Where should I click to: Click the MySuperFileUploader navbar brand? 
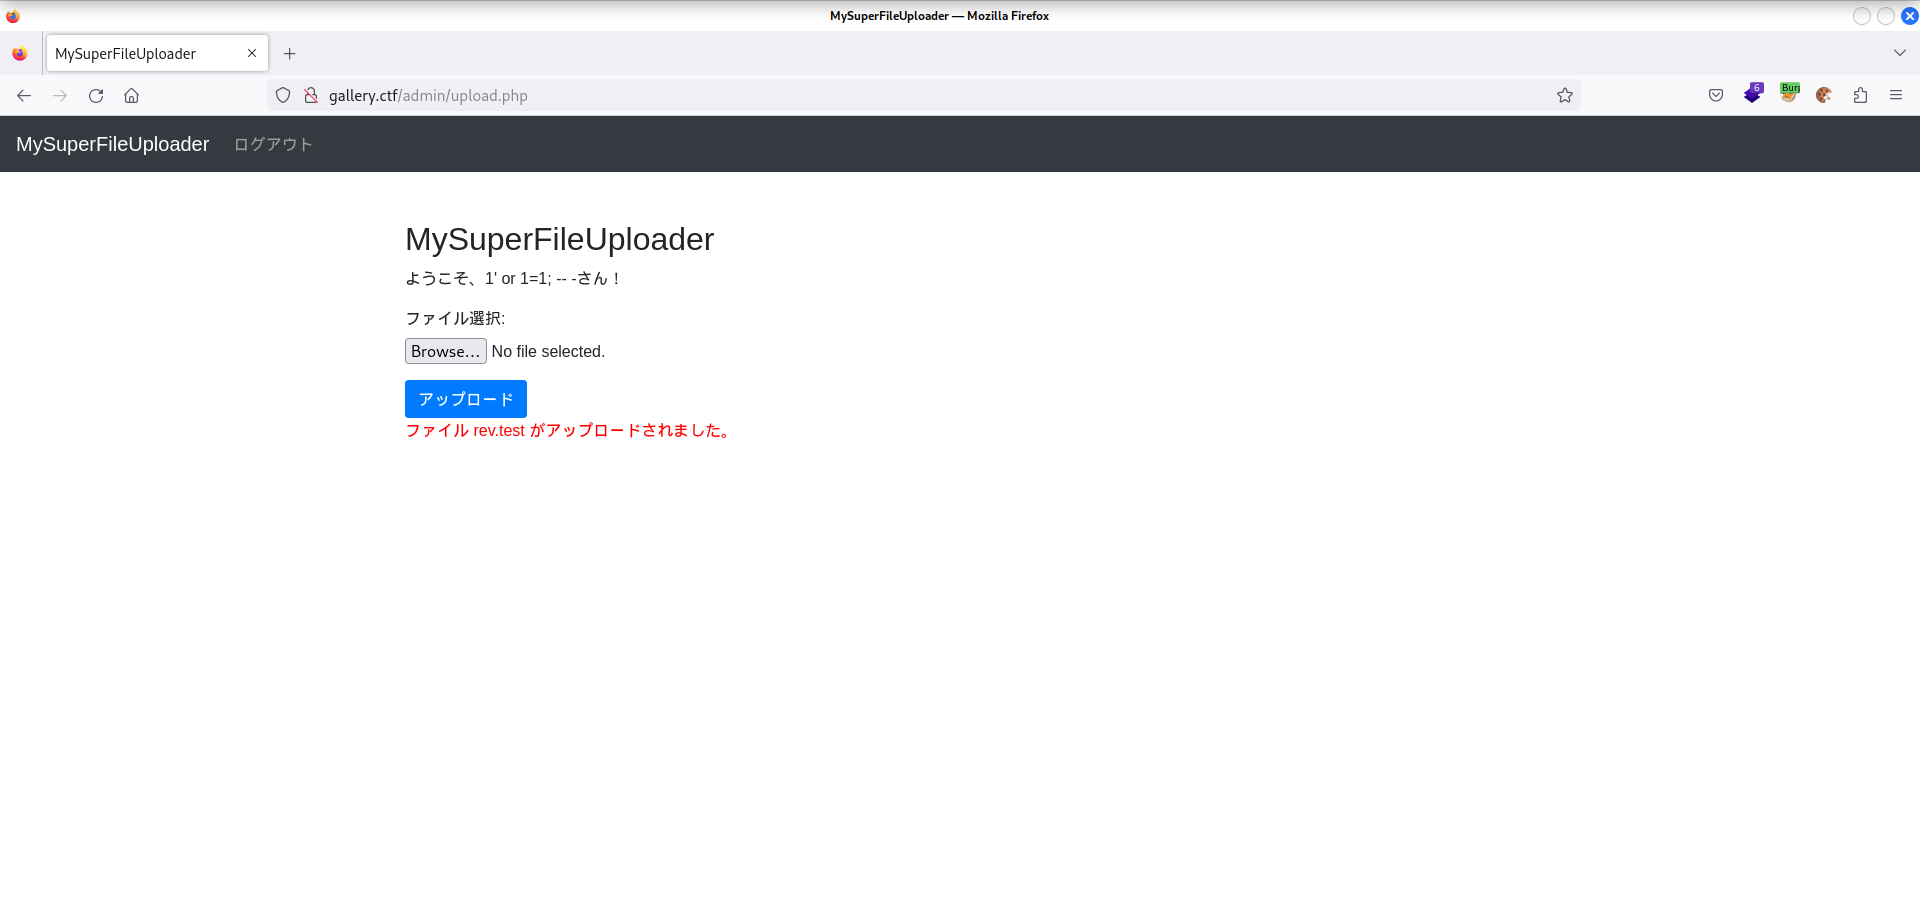tap(113, 144)
